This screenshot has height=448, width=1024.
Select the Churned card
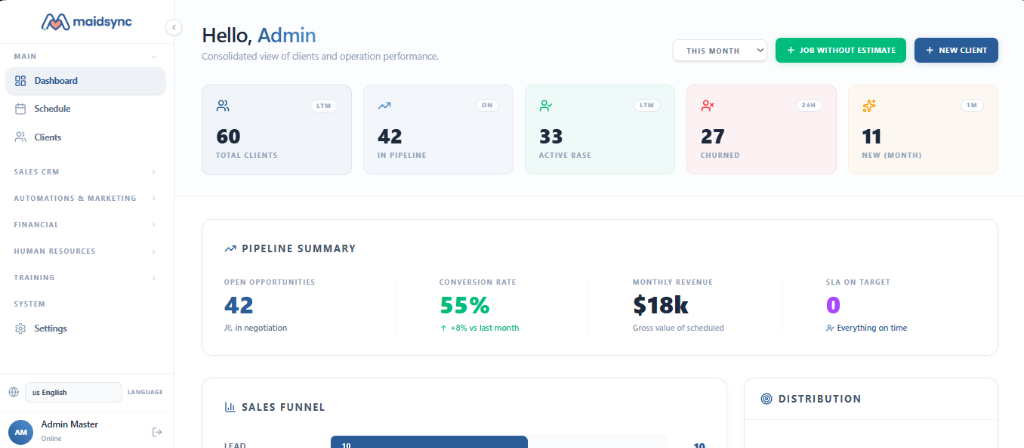[x=761, y=130]
